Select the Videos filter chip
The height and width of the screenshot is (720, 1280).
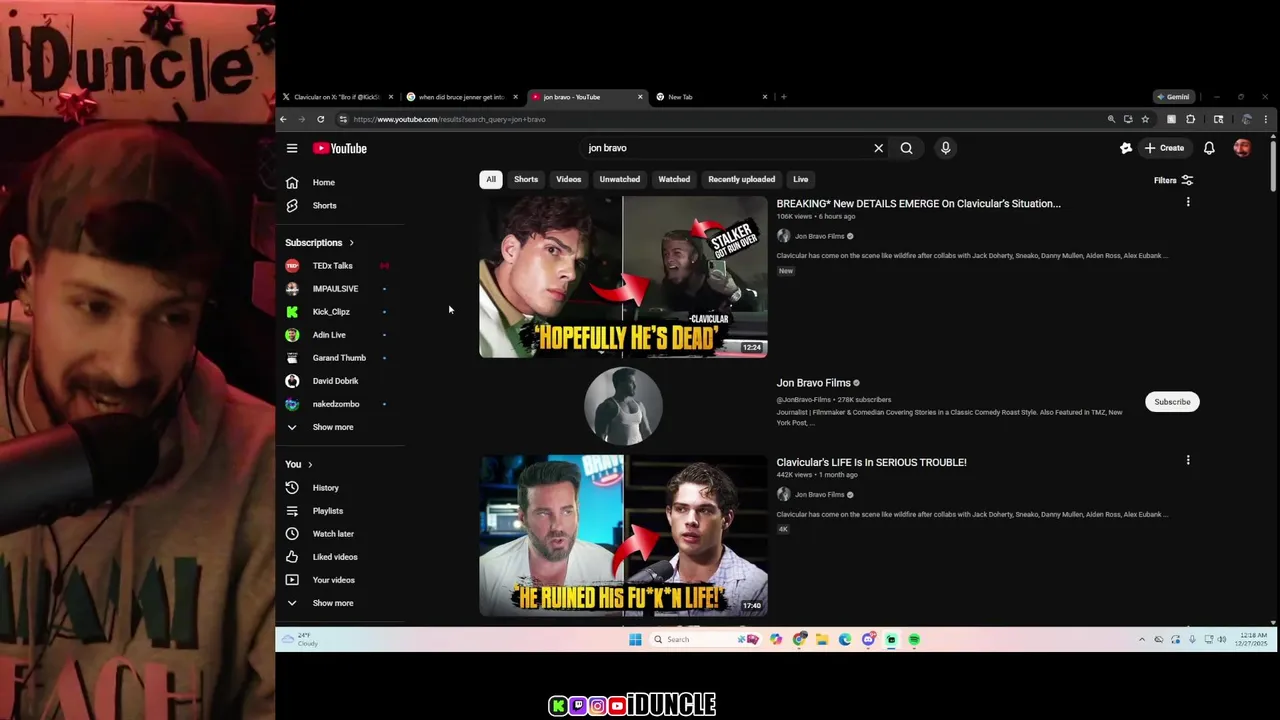click(569, 179)
